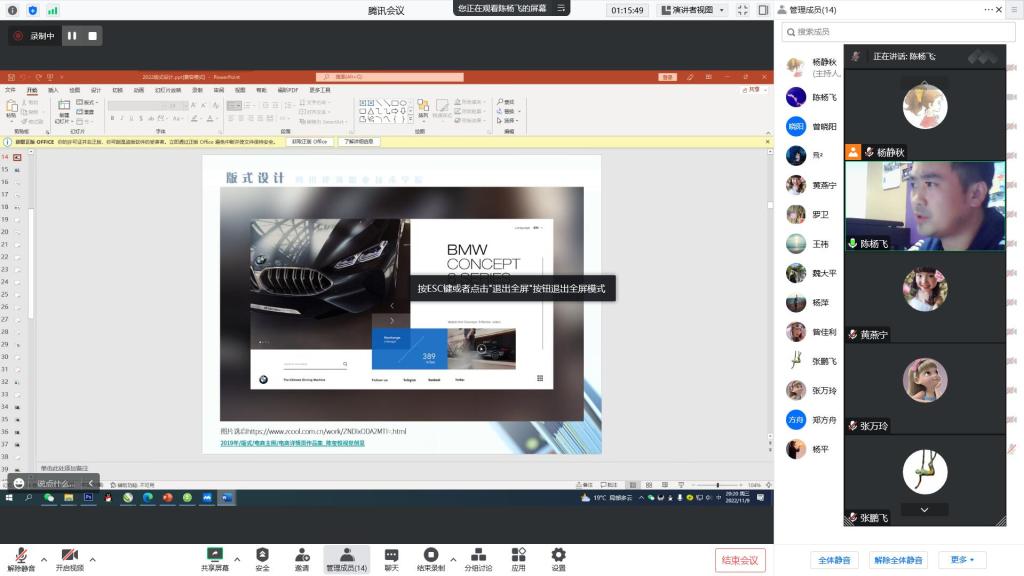Click the search members input field
This screenshot has height=576, width=1024.
click(x=898, y=31)
